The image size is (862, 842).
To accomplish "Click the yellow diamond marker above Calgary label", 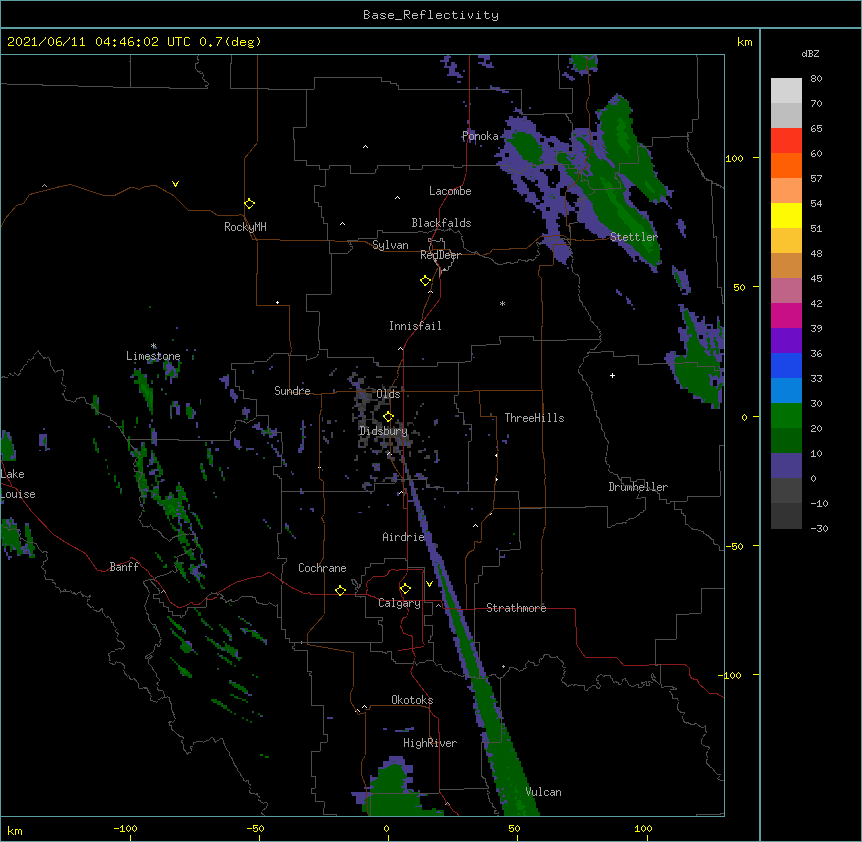I will click(x=405, y=589).
